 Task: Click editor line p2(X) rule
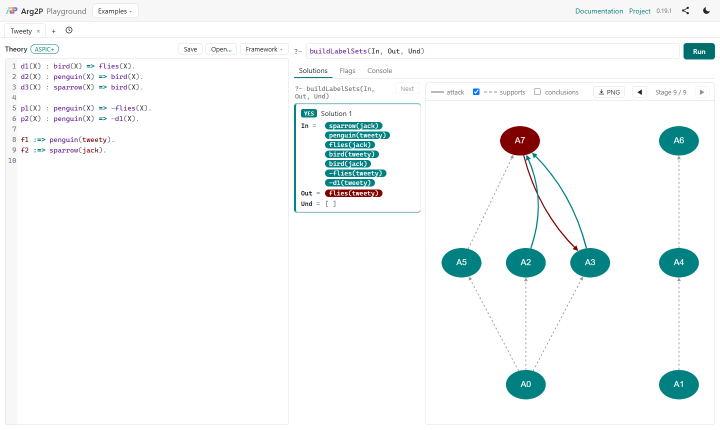(79, 119)
